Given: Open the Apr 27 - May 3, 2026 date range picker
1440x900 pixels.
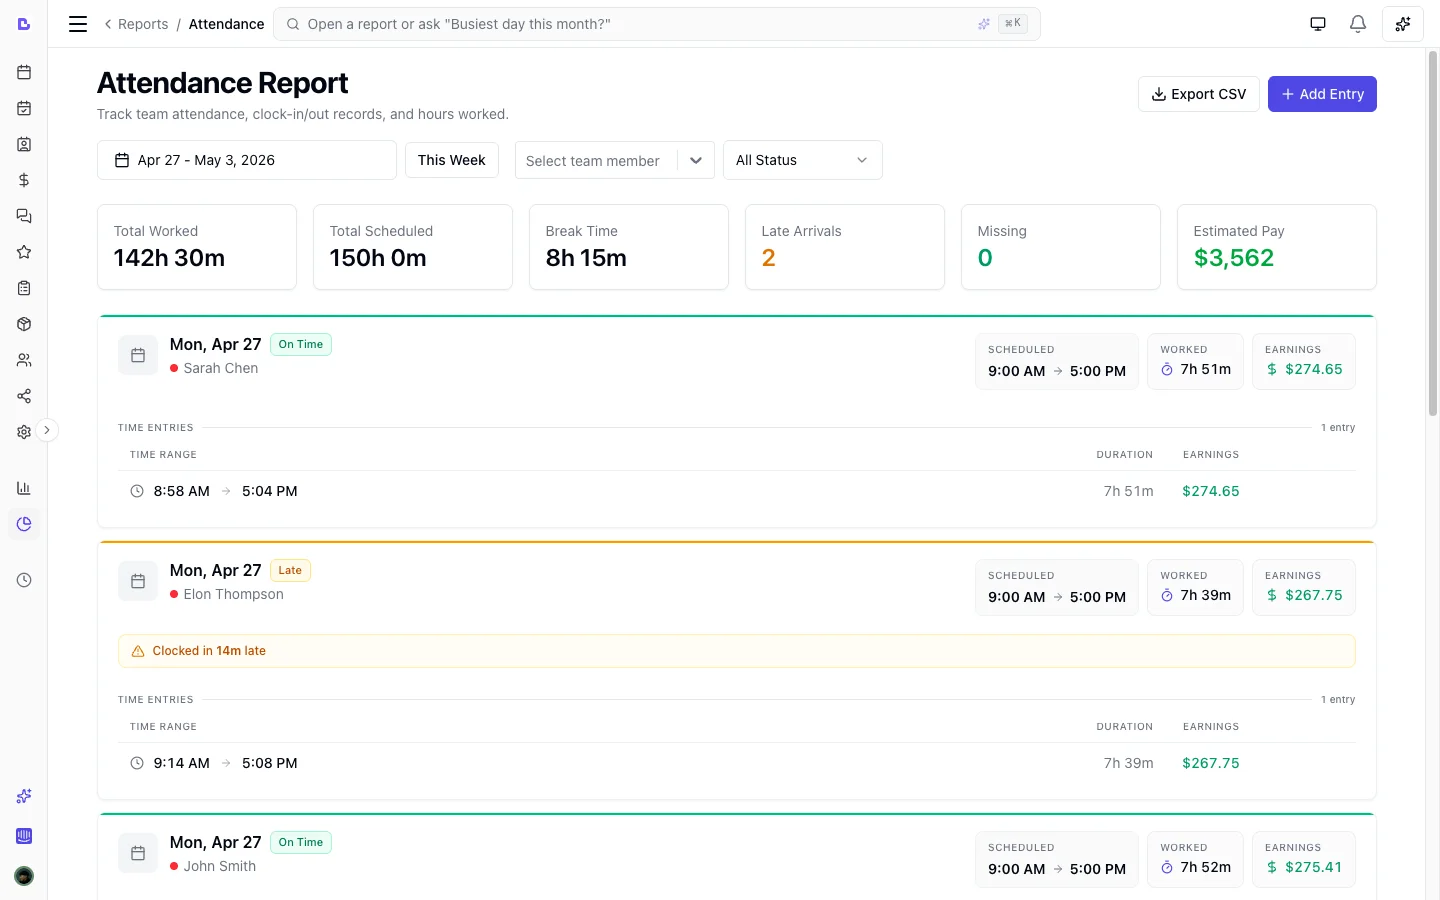Looking at the screenshot, I should [247, 160].
